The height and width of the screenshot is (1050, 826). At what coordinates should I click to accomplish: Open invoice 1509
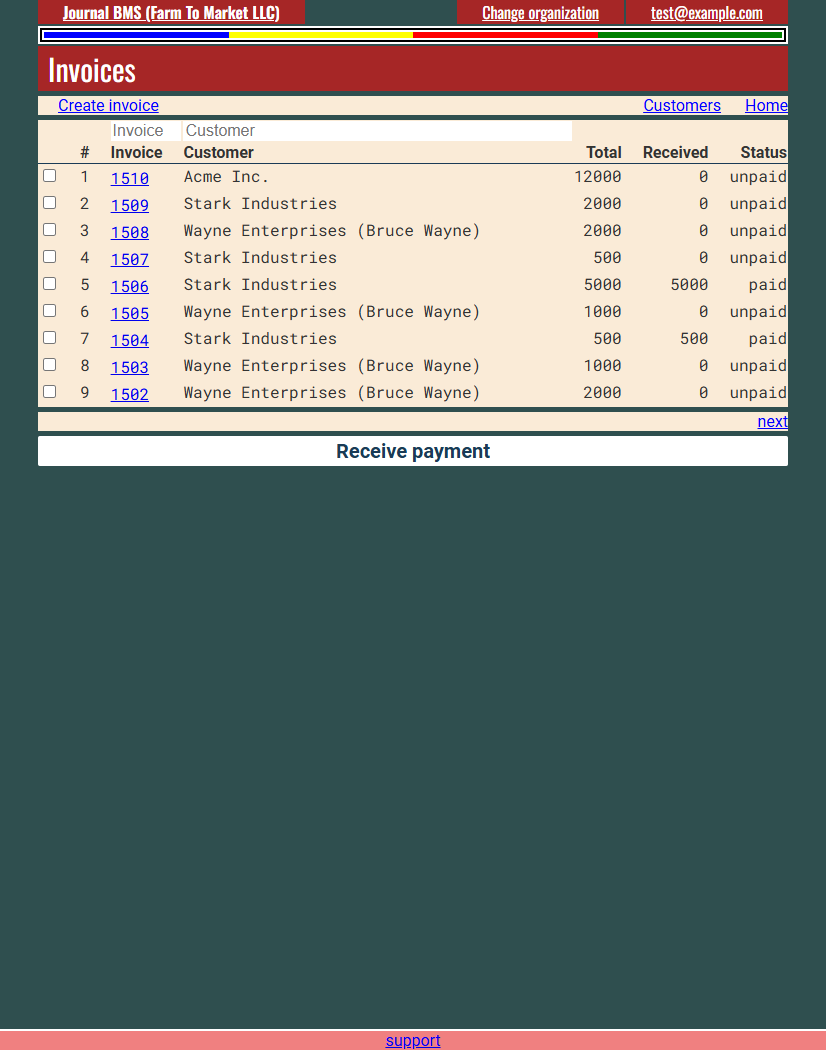[129, 205]
